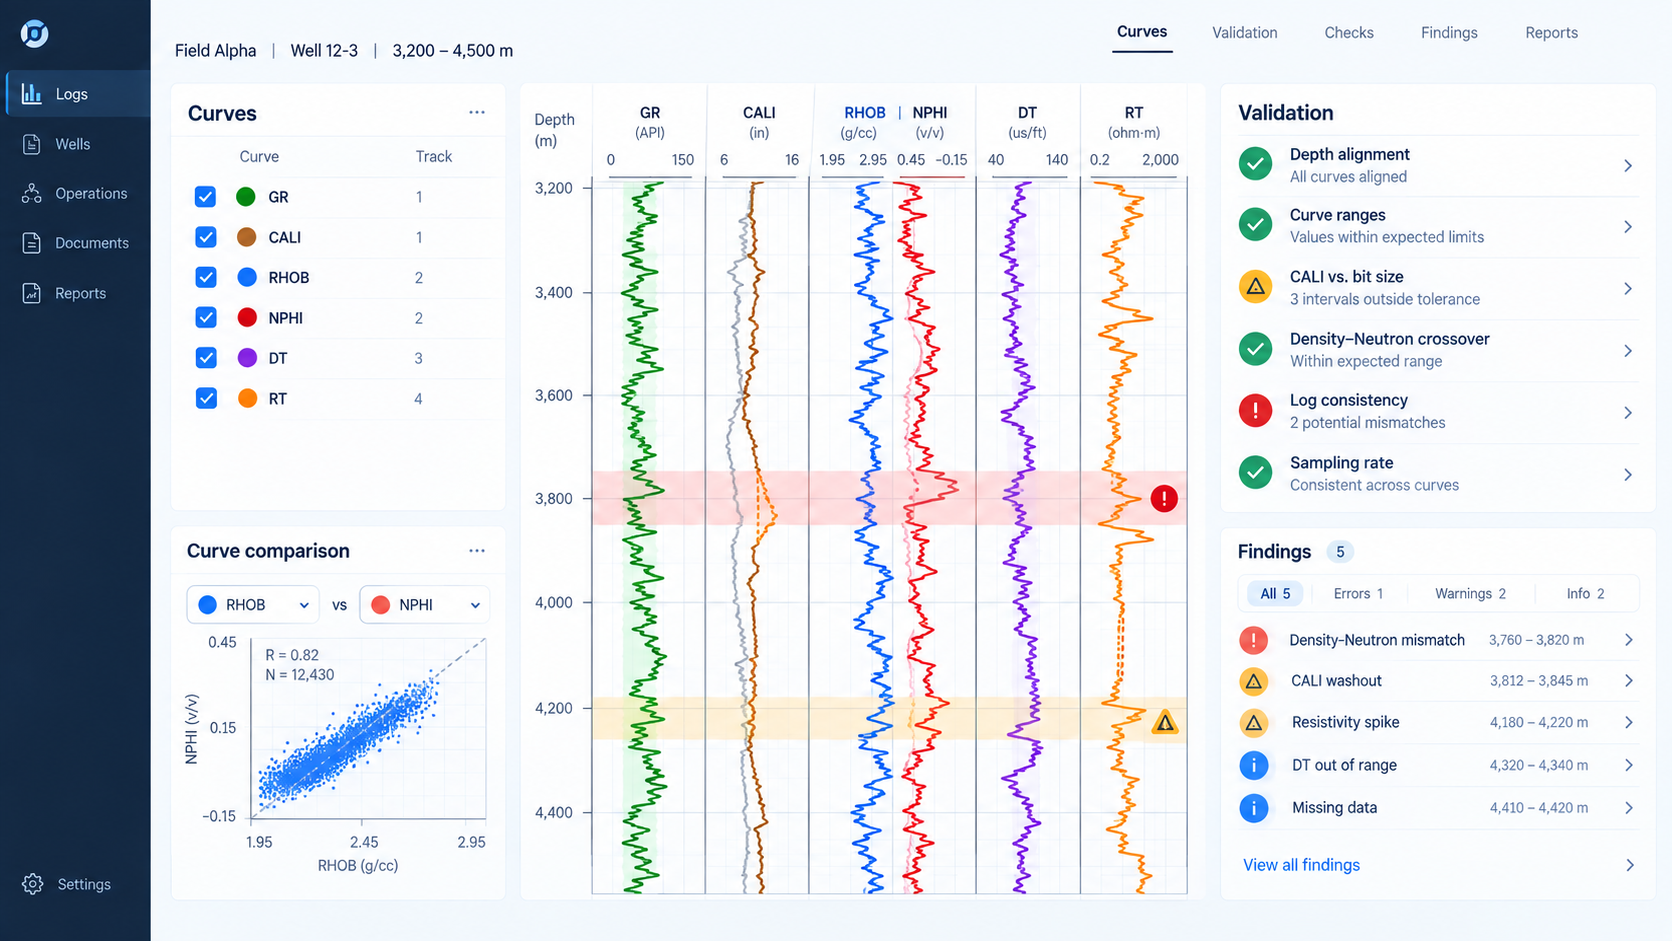This screenshot has width=1672, height=941.
Task: Open the Logs section in the sidebar
Action: [x=76, y=94]
